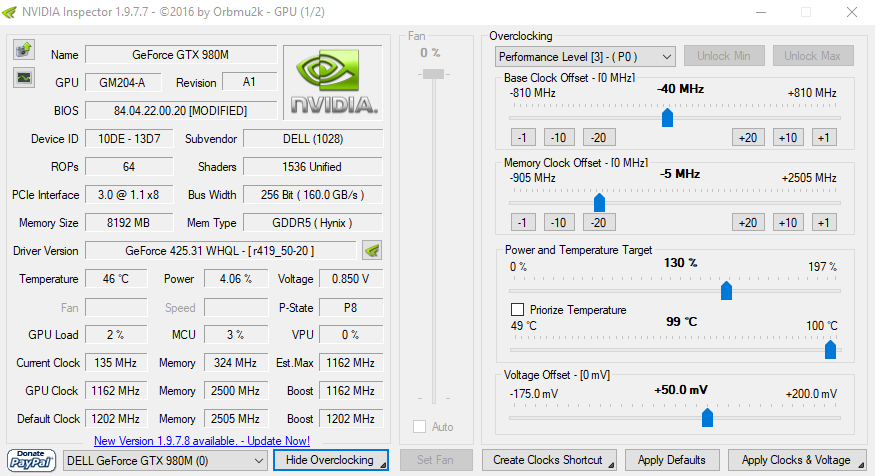875x476 pixels.
Task: Open the Performance Level [3] - (P0) dropdown
Action: tap(585, 56)
